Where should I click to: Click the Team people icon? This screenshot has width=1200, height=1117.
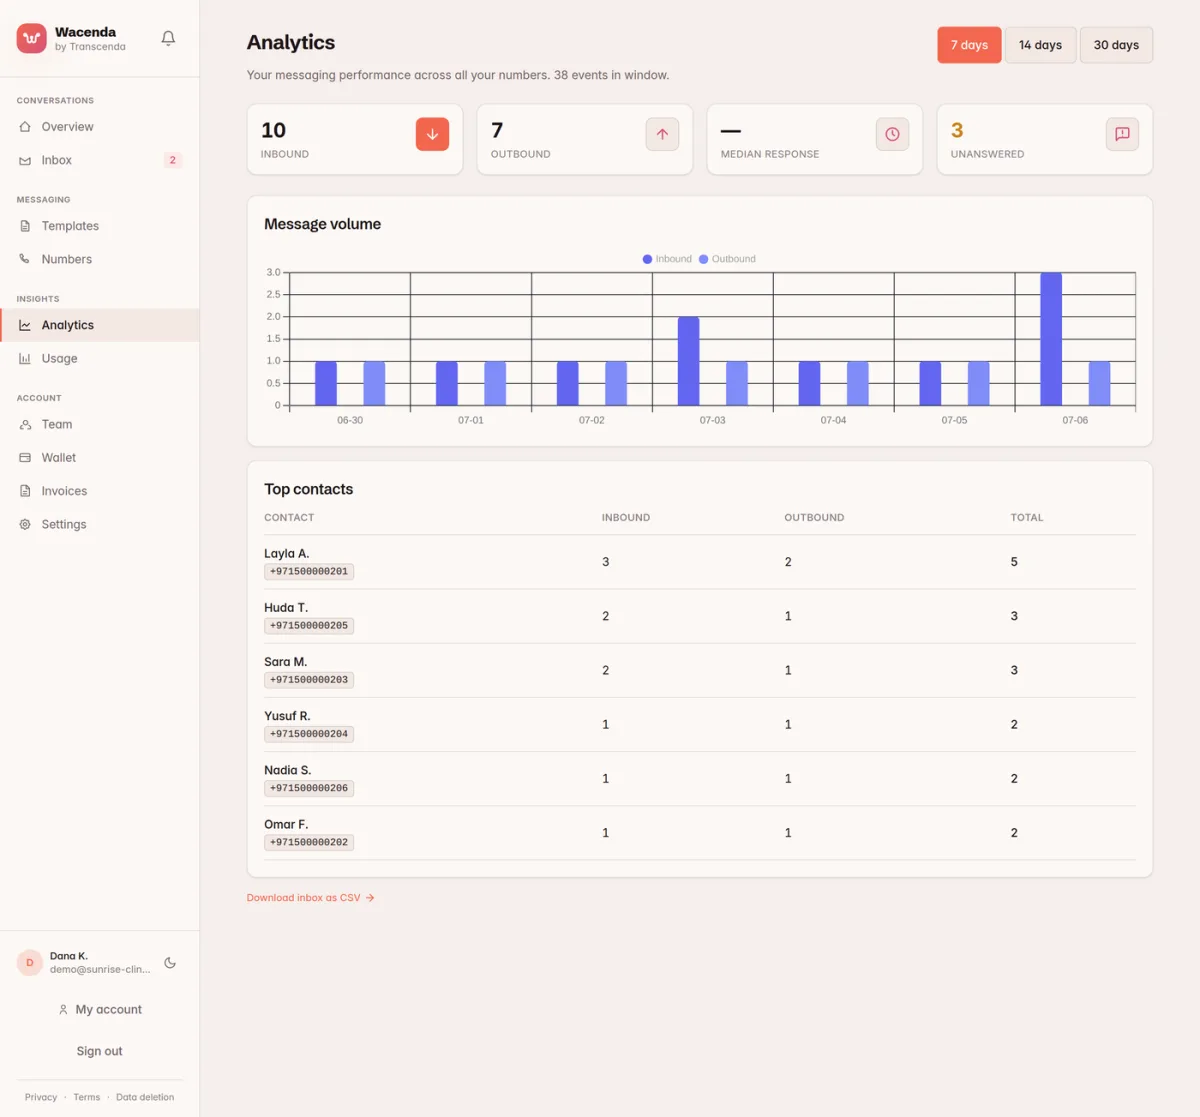tap(25, 424)
